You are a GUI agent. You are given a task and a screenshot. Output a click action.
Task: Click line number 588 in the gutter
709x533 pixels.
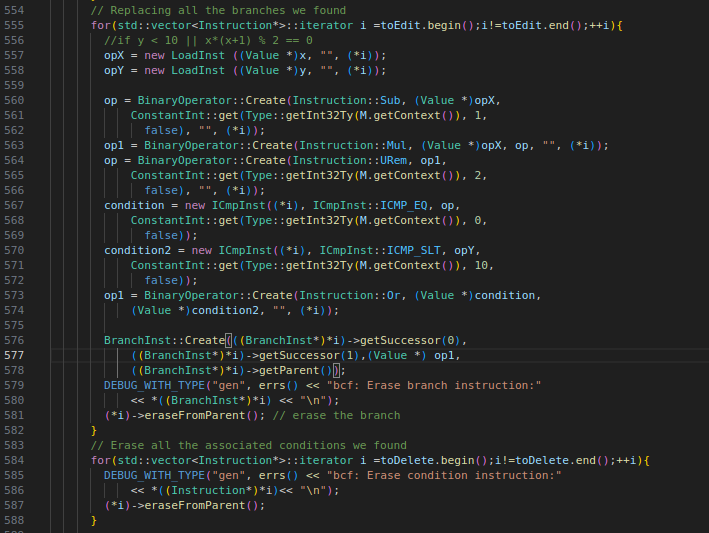(x=16, y=520)
